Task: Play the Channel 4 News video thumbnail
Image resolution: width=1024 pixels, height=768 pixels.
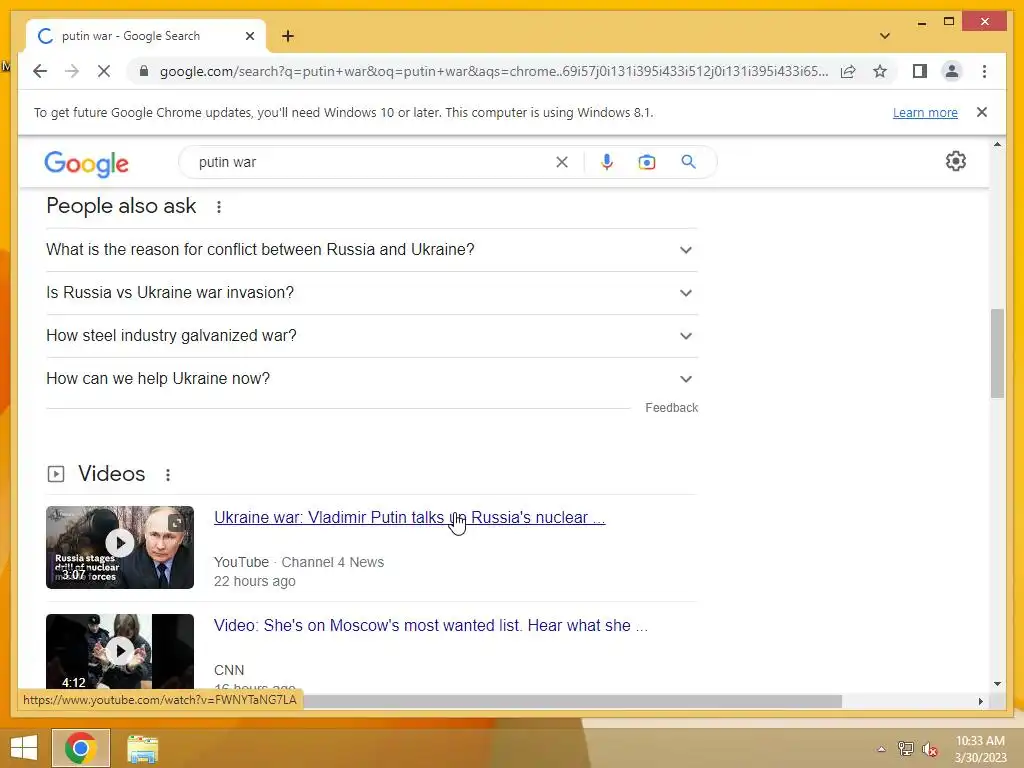Action: [x=120, y=547]
